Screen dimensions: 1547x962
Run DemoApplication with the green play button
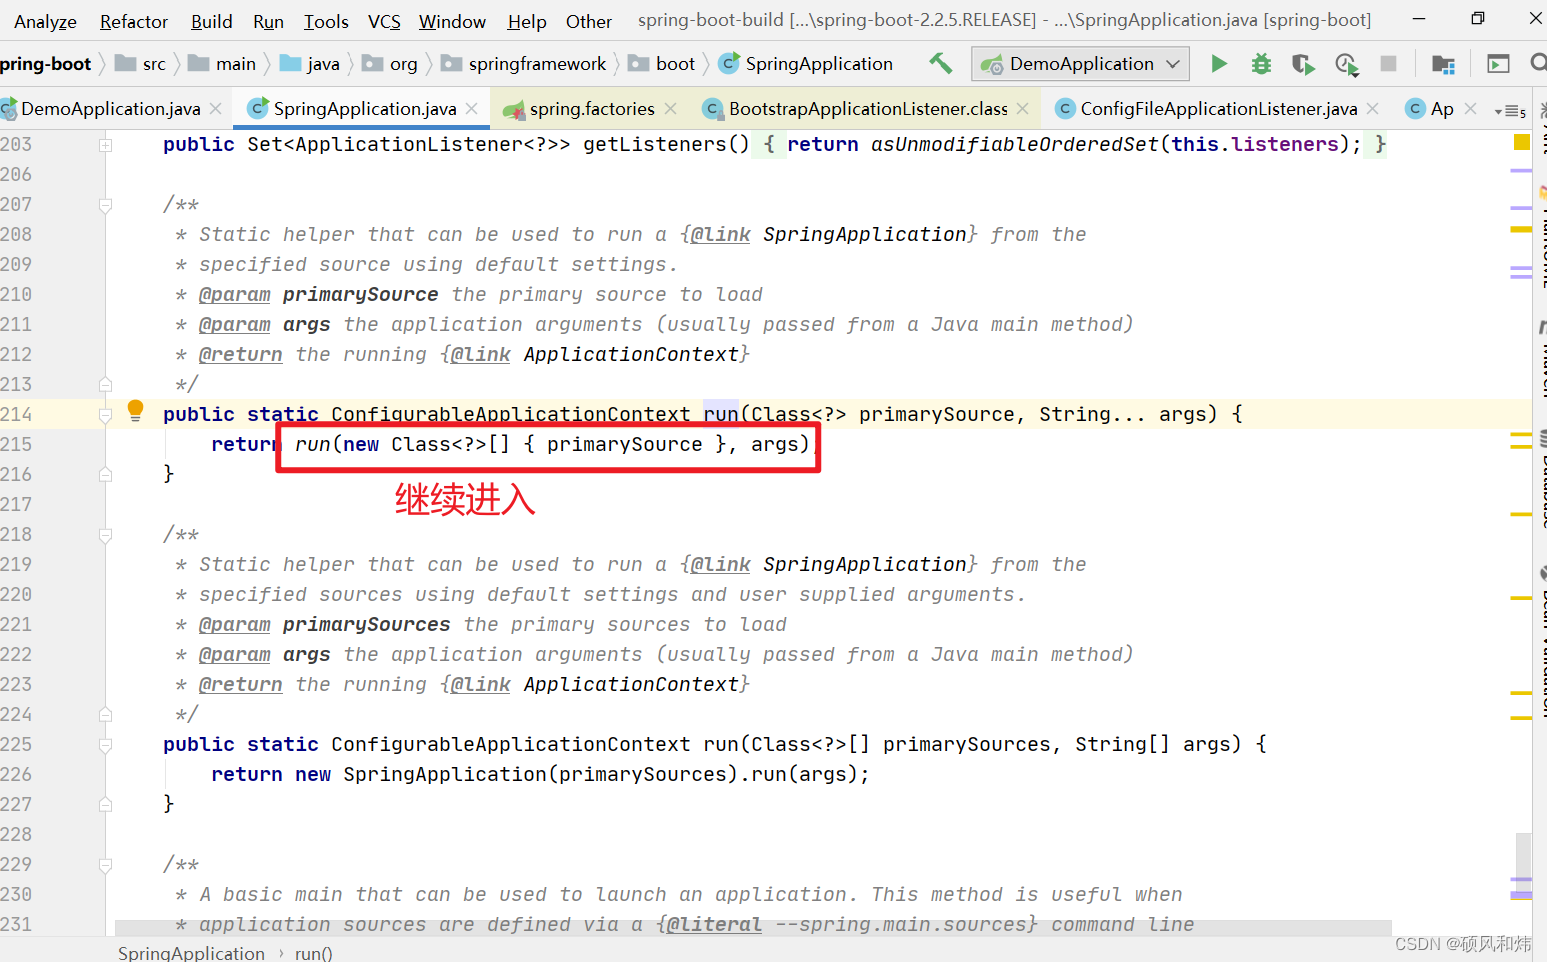coord(1219,64)
